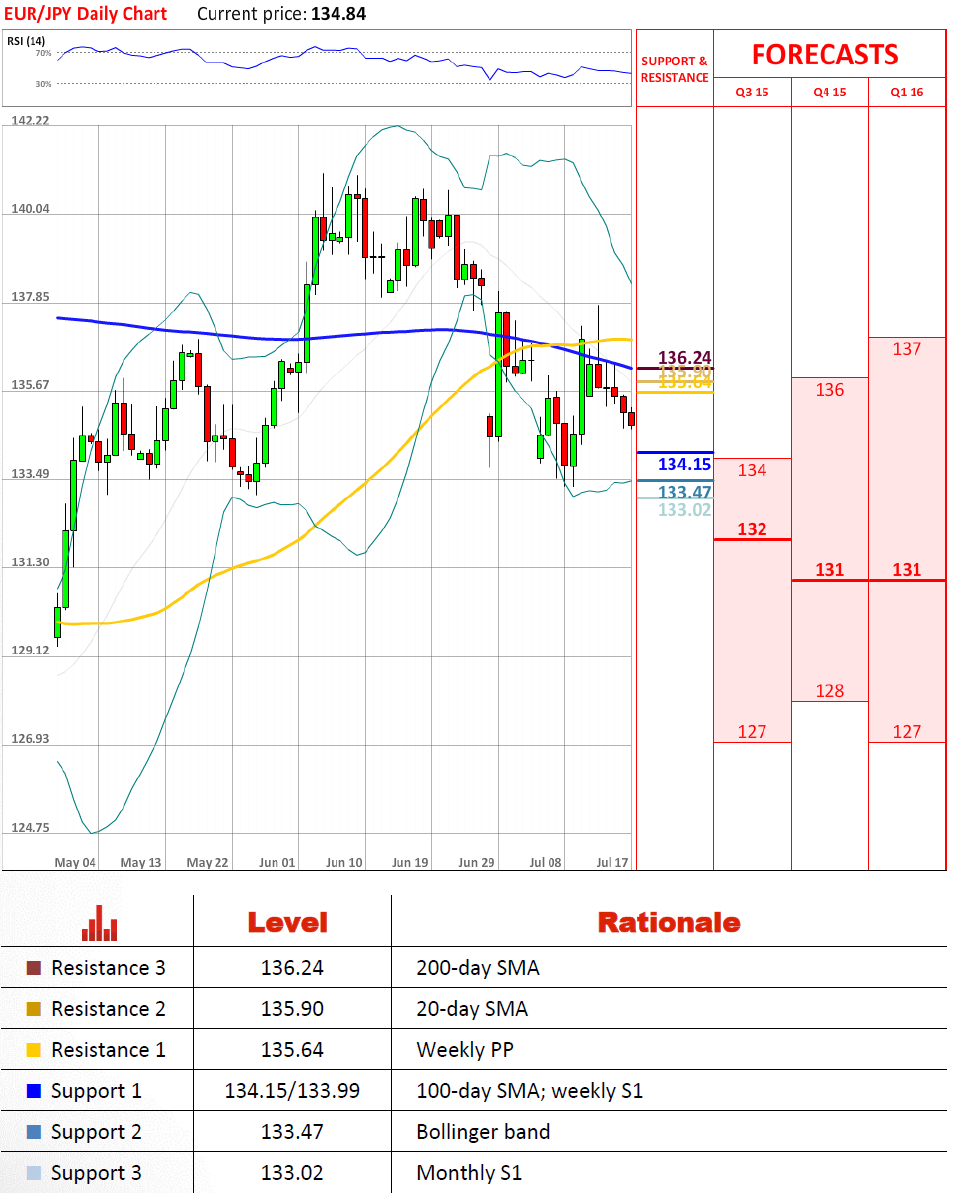Click the 20-day SMA rationale

point(472,1010)
